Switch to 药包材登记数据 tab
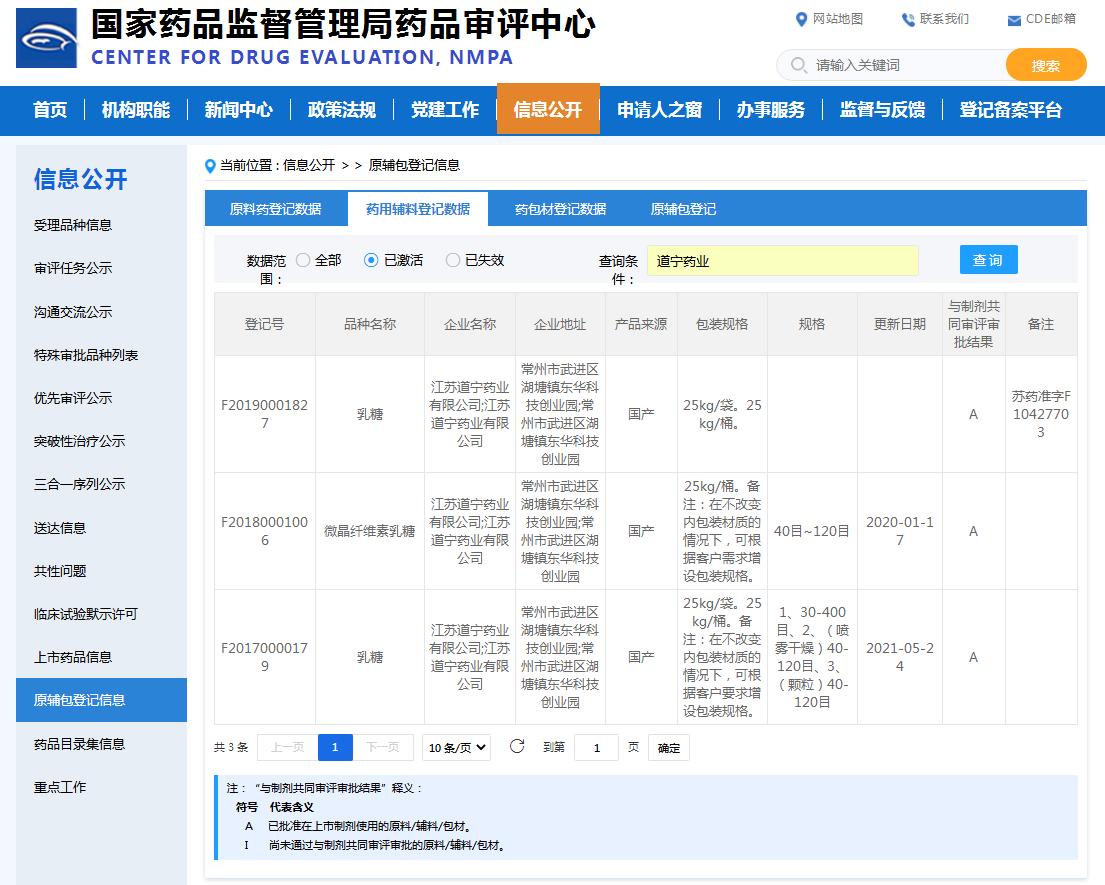1105x885 pixels. coord(560,209)
